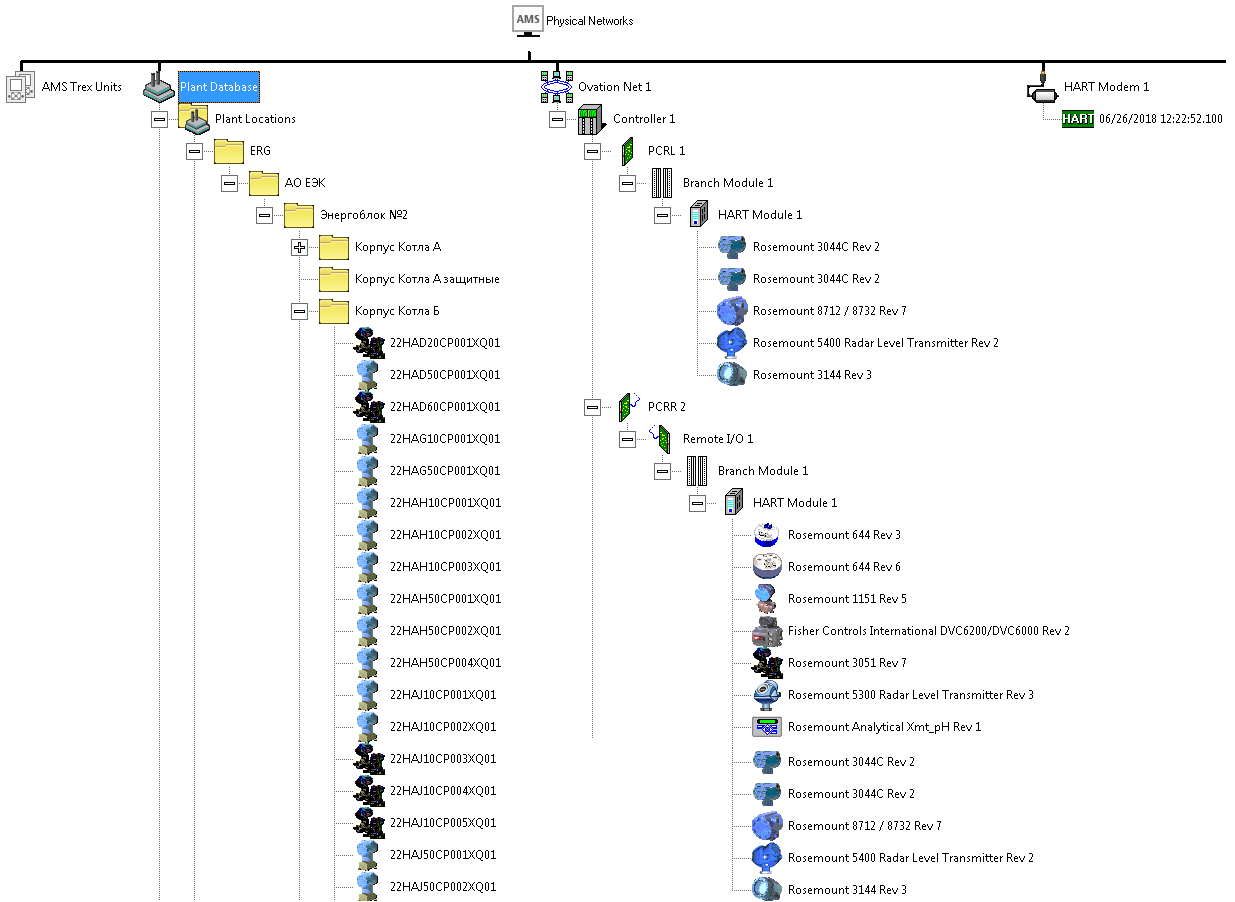Select the 22HAJ10CP005XQ01 tag label

pyautogui.click(x=443, y=823)
